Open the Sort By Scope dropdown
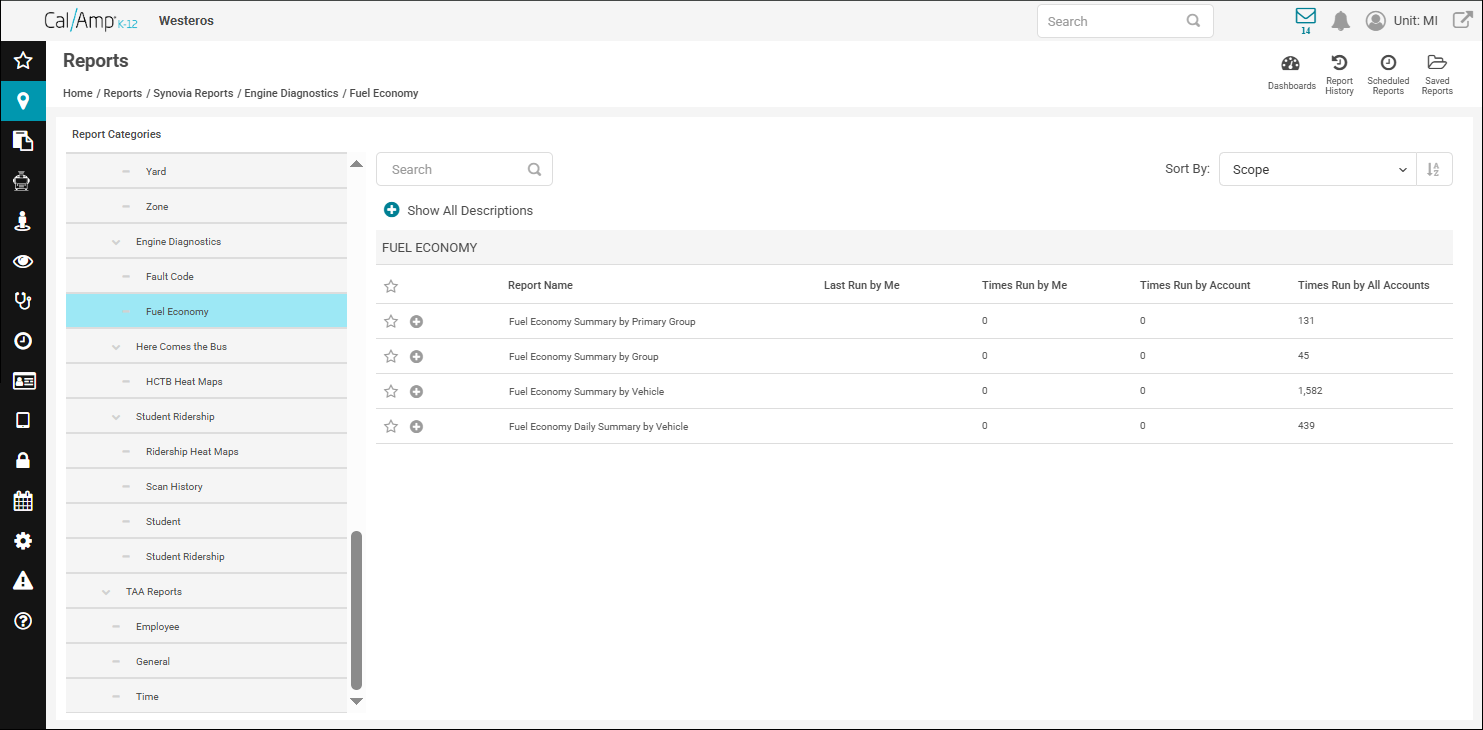 click(x=1317, y=170)
